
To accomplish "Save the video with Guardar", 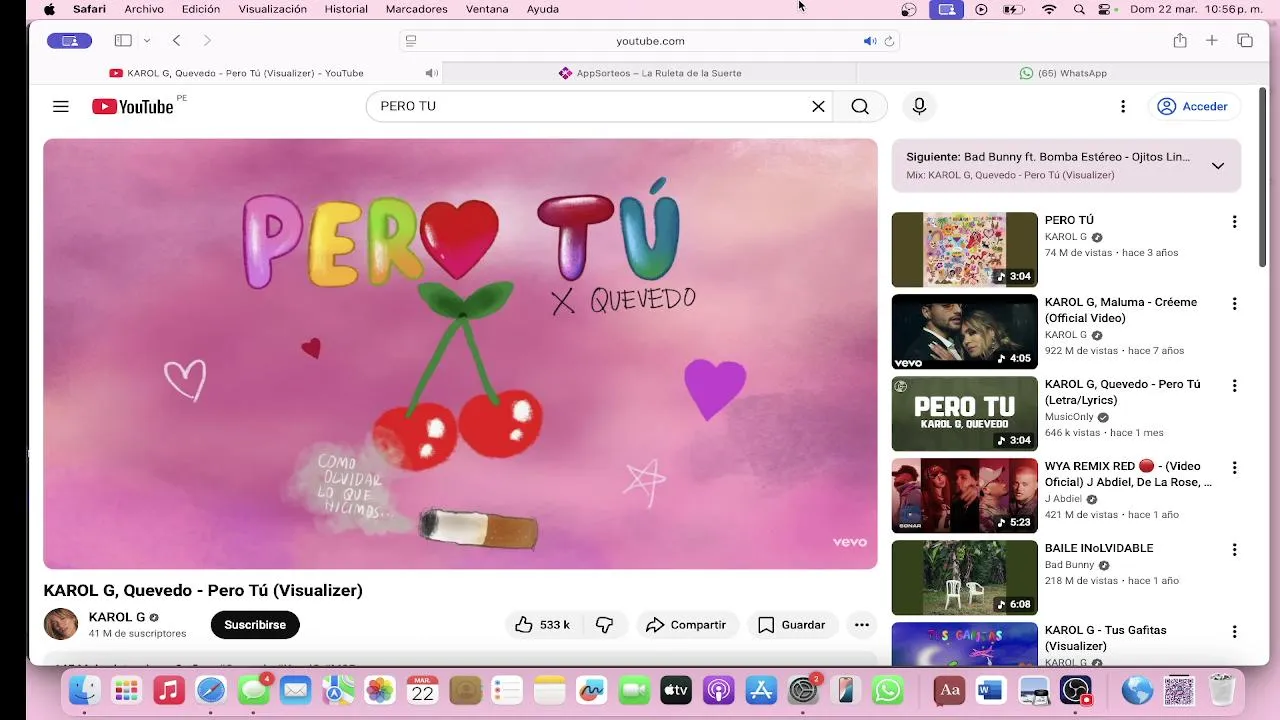I will (x=792, y=625).
